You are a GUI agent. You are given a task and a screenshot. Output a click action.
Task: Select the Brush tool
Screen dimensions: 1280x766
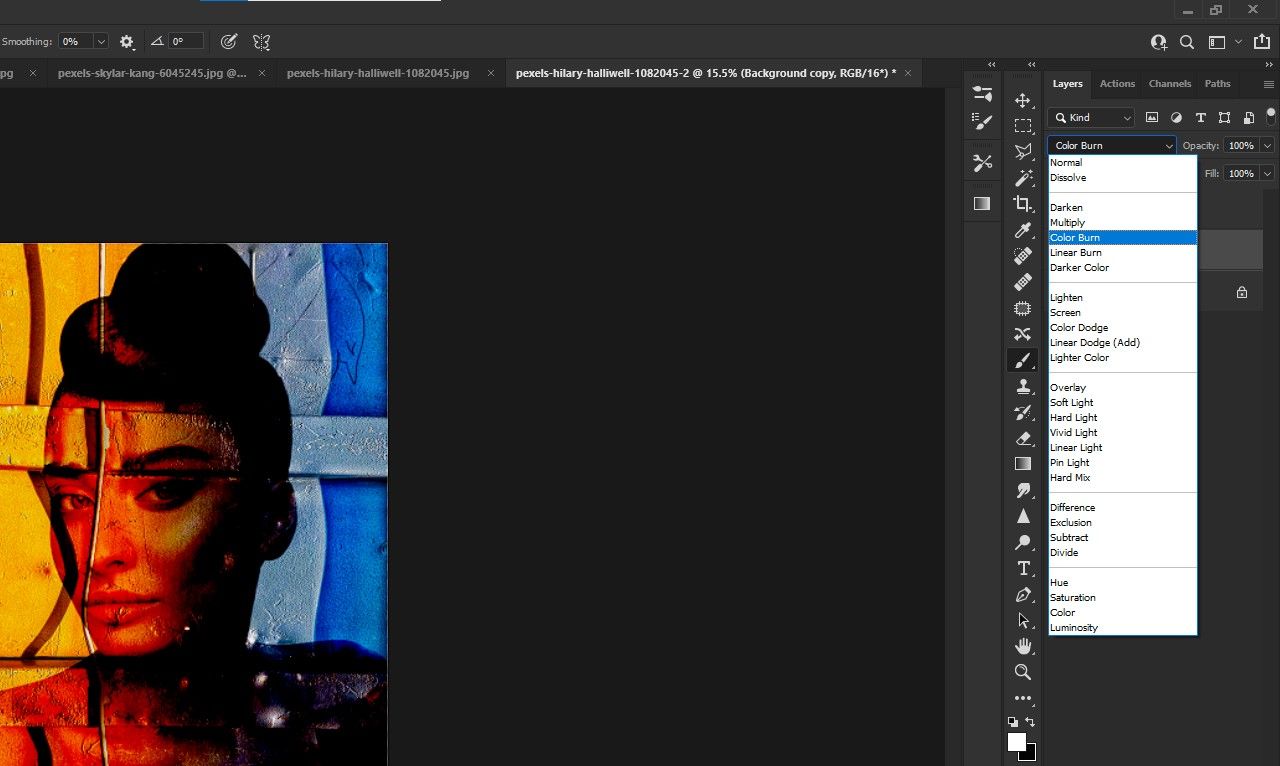(x=1023, y=360)
